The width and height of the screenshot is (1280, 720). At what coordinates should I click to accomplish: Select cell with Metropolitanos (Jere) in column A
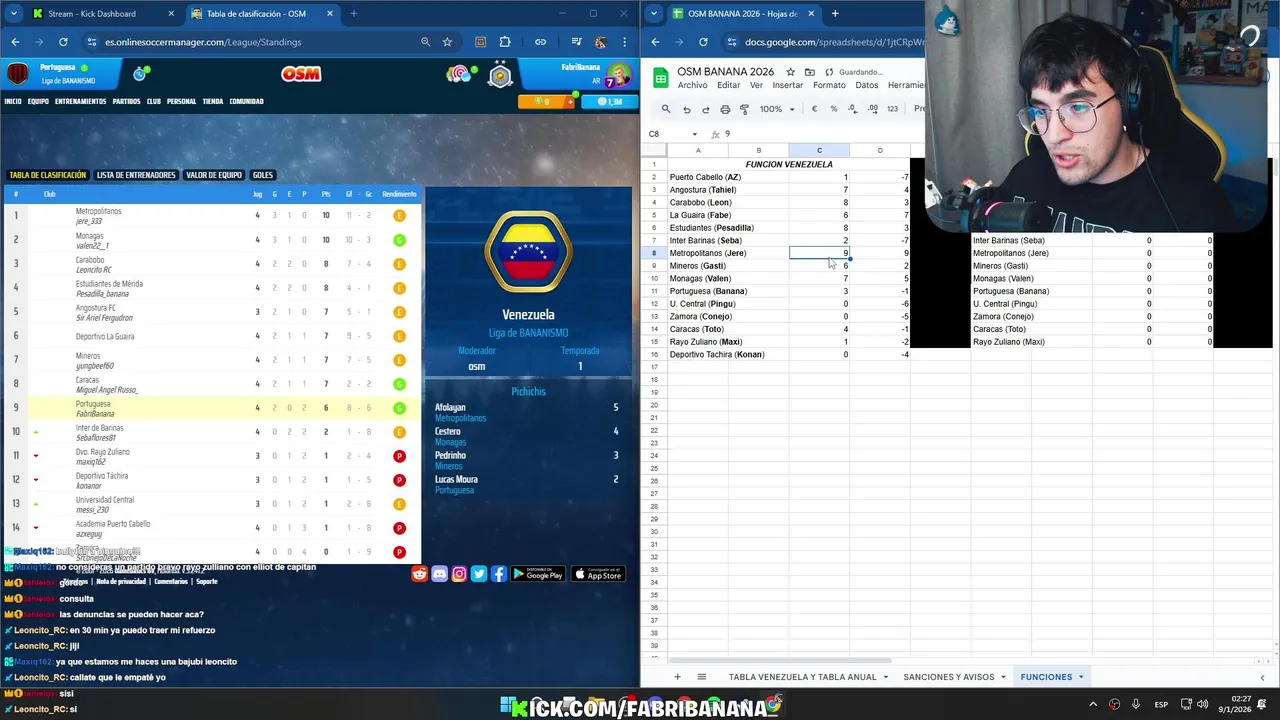pos(728,253)
